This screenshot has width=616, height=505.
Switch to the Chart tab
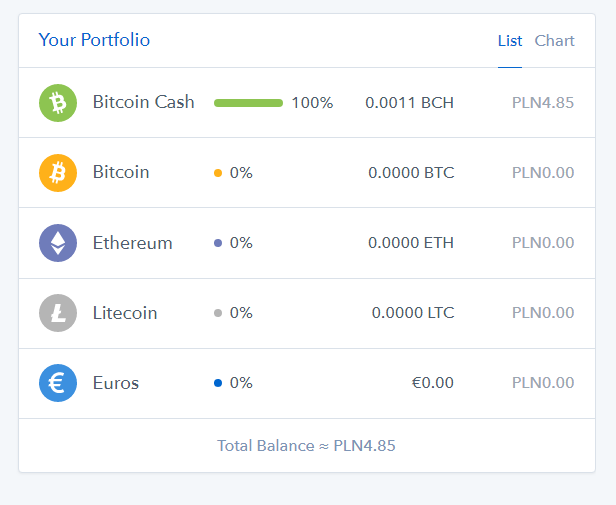coord(554,40)
